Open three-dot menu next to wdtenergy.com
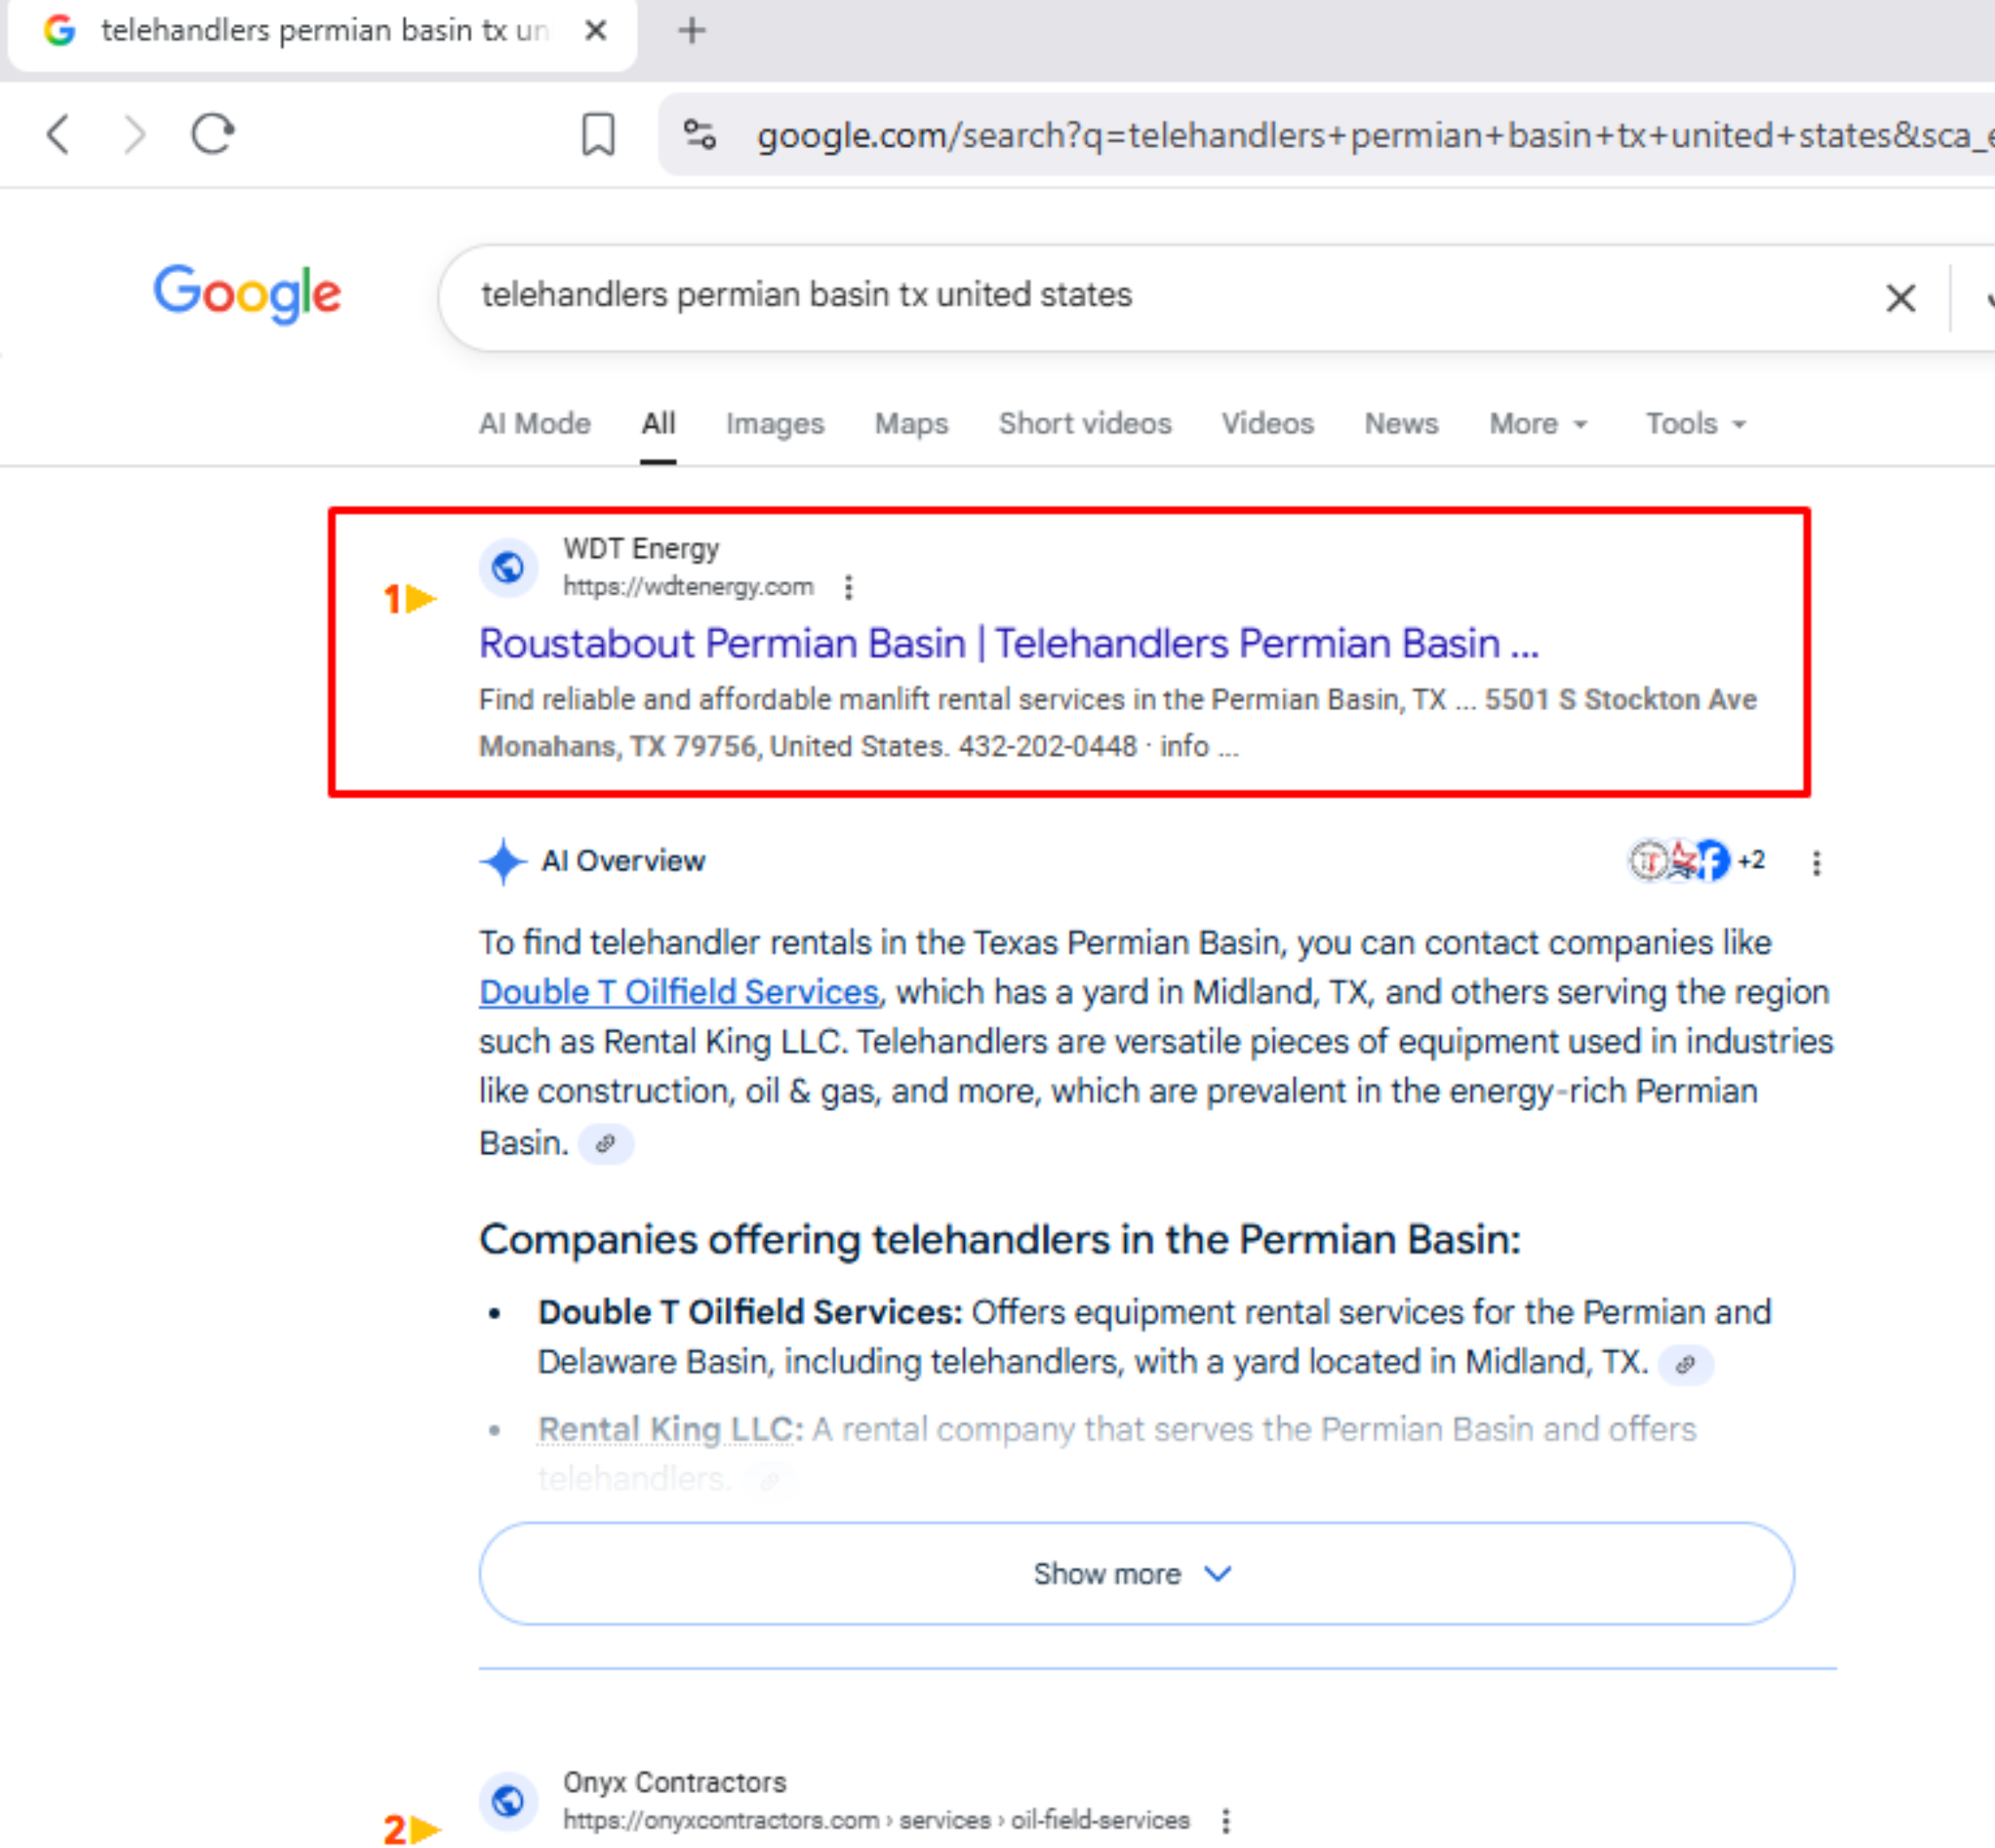Screen dimensions: 1995x1848 click(x=848, y=587)
